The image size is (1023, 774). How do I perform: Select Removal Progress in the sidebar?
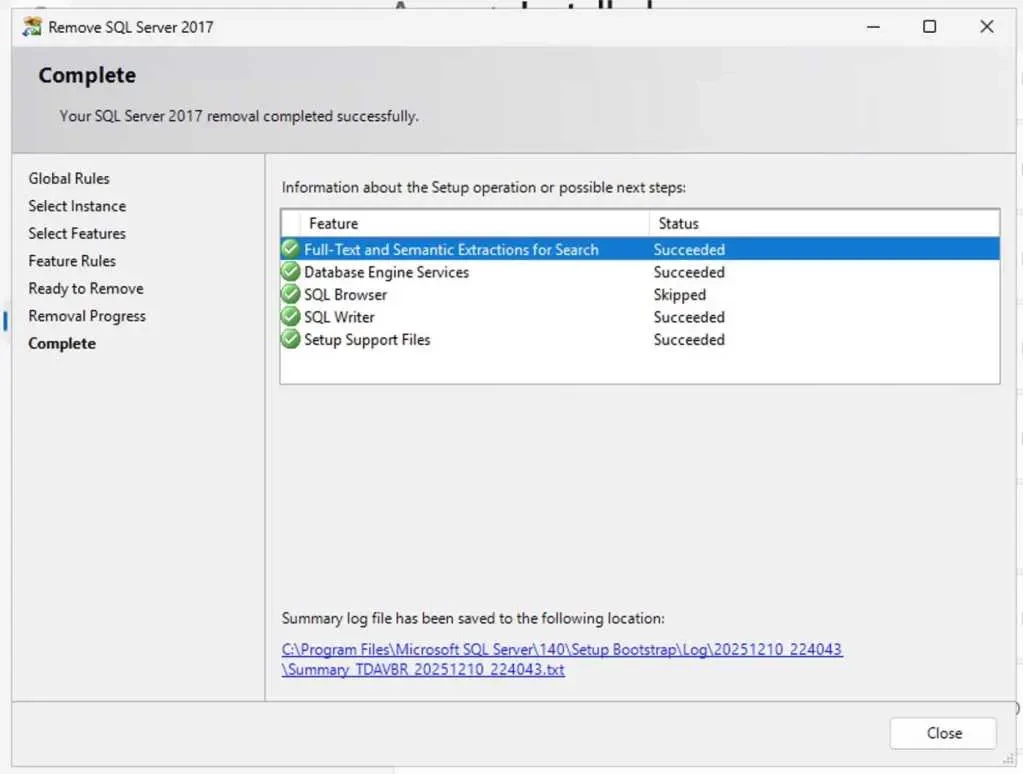click(x=87, y=316)
